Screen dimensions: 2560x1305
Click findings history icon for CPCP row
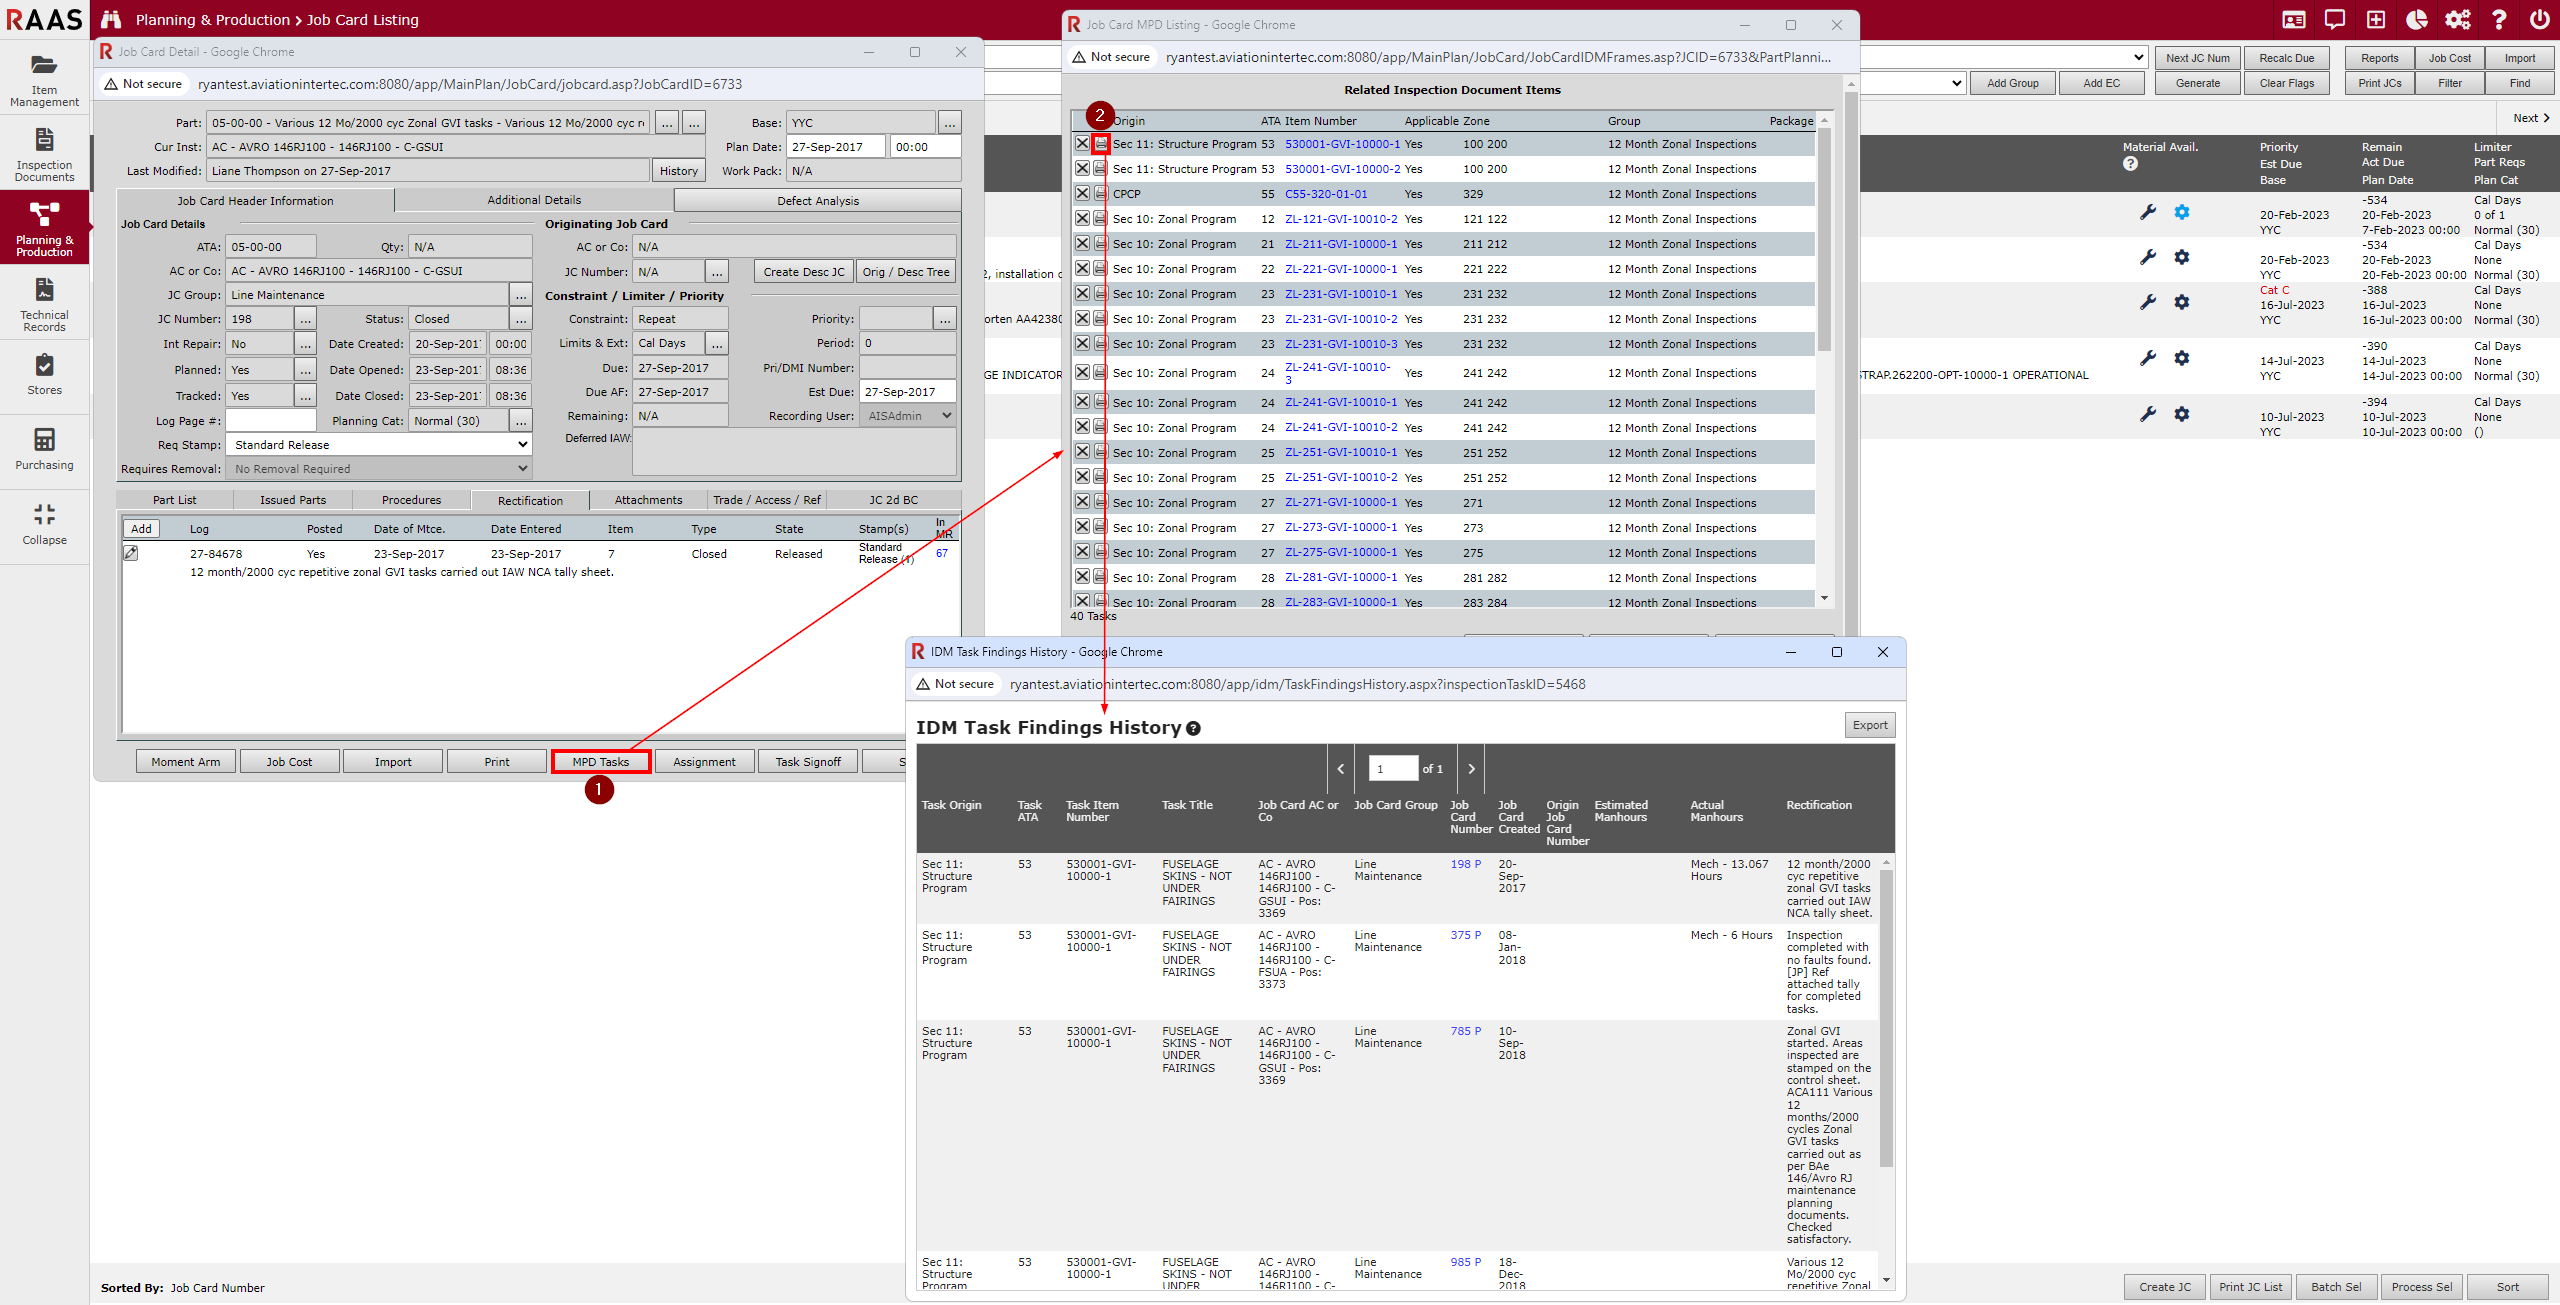(x=1101, y=194)
